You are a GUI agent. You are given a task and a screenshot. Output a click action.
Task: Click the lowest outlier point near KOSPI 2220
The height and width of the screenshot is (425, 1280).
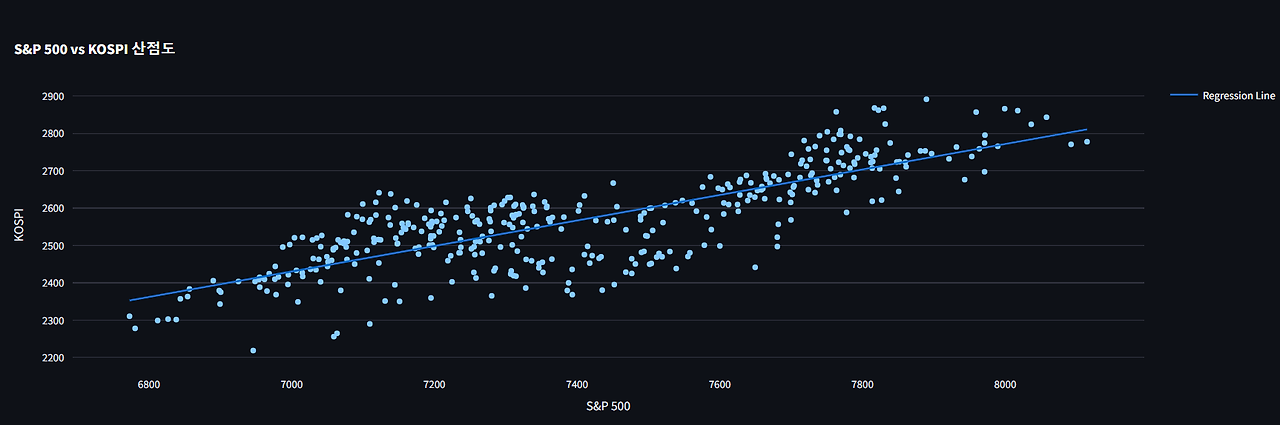pyautogui.click(x=253, y=351)
